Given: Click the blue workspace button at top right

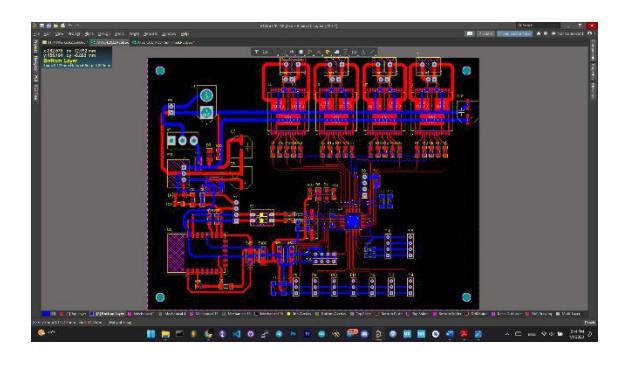Looking at the screenshot, I should (x=515, y=34).
